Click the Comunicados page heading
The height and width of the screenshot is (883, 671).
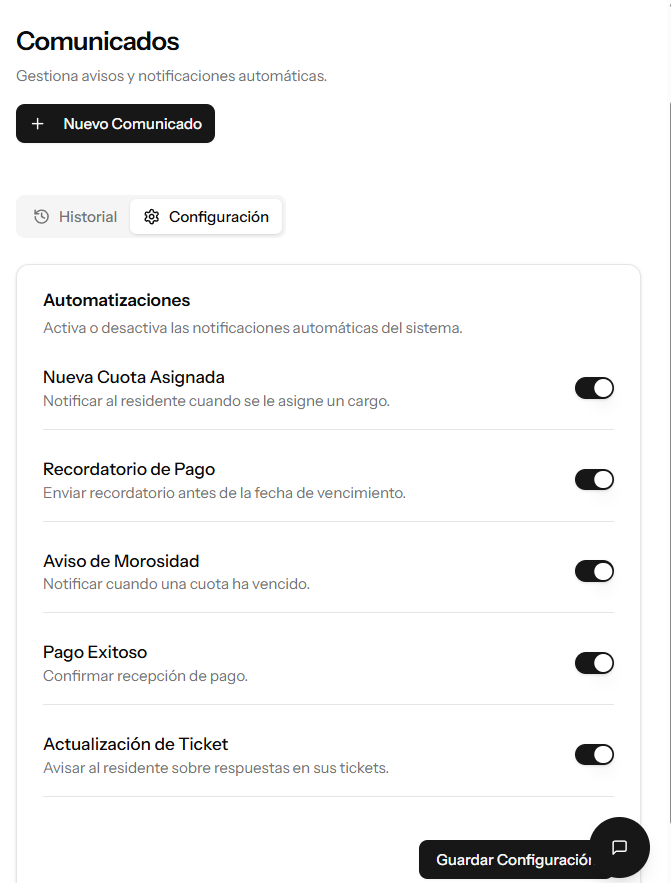tap(97, 41)
